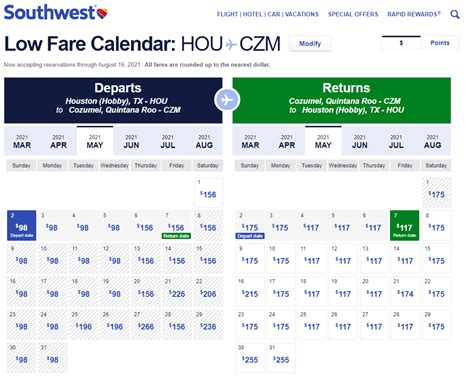Select JUN 2021 in Departs months
The height and width of the screenshot is (379, 474).
tap(131, 141)
